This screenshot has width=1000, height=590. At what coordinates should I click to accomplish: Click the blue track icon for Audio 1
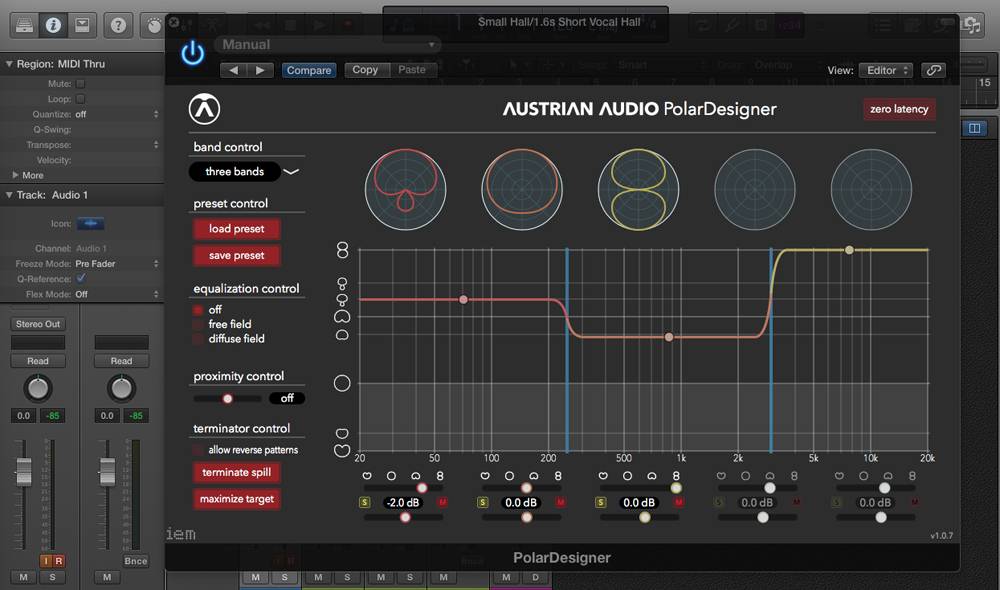[x=91, y=223]
